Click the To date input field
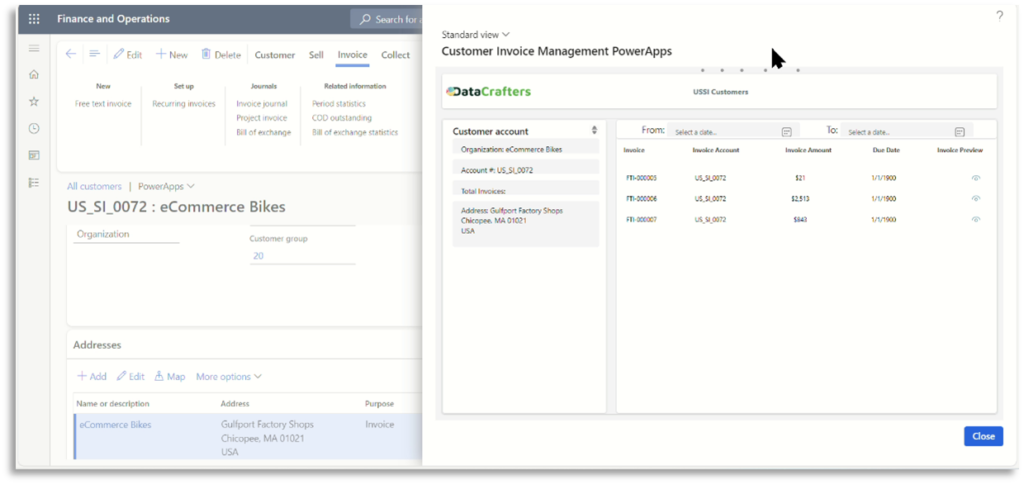The width and height of the screenshot is (1024, 485). [x=906, y=131]
